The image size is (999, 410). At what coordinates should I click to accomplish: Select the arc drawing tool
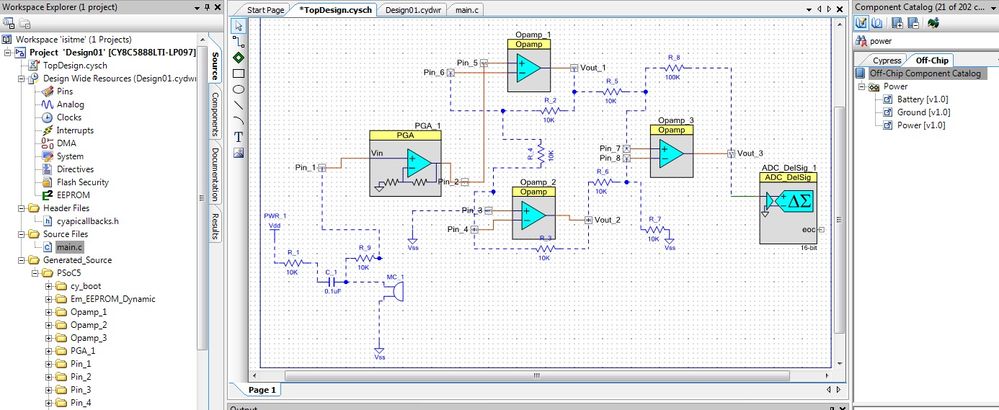point(239,121)
